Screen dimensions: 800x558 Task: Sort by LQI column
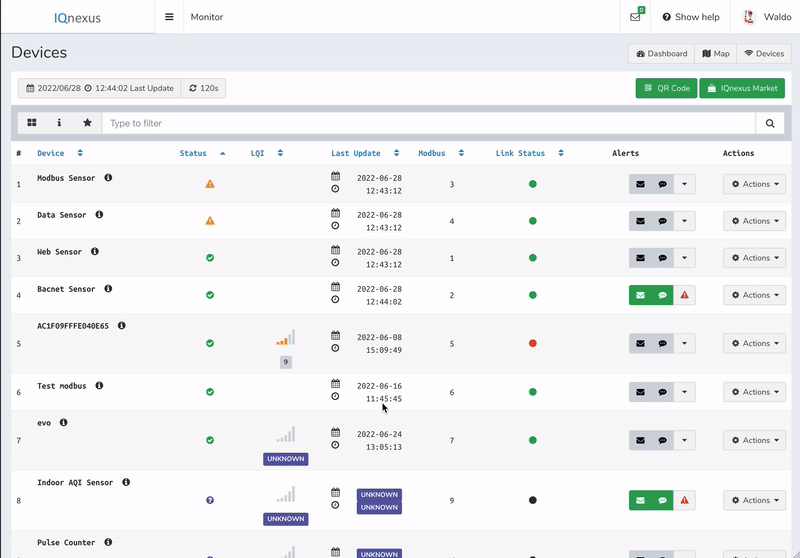click(x=266, y=153)
